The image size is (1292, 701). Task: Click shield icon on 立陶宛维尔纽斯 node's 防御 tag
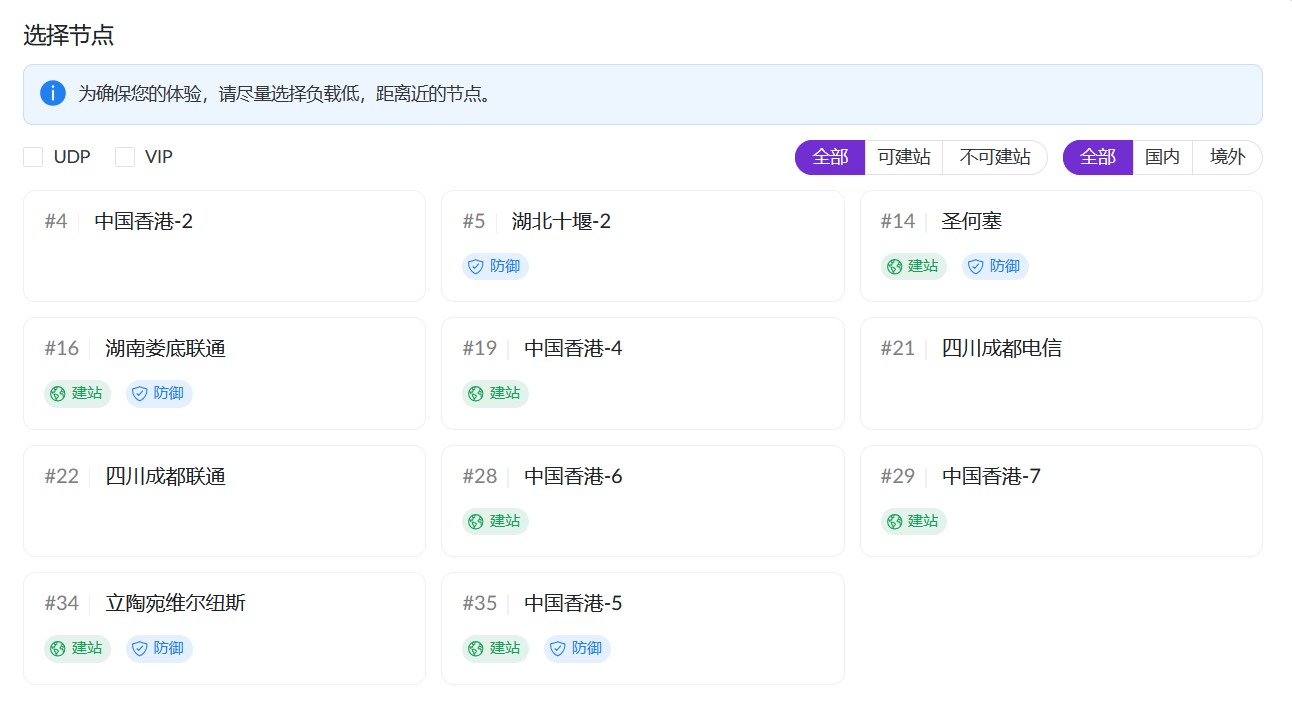(140, 649)
